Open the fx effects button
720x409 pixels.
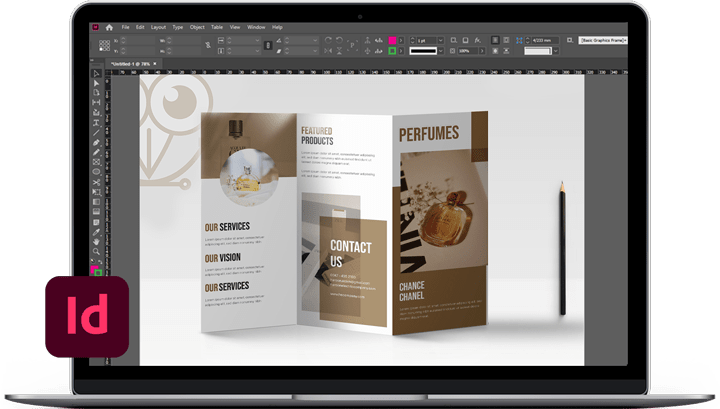[x=478, y=40]
